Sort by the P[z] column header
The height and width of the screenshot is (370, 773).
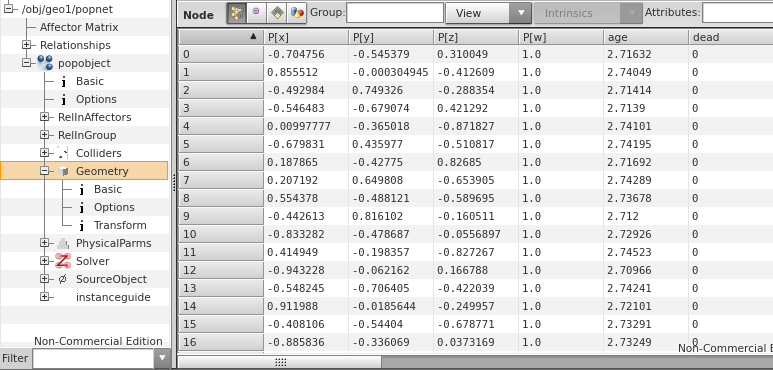tap(476, 37)
